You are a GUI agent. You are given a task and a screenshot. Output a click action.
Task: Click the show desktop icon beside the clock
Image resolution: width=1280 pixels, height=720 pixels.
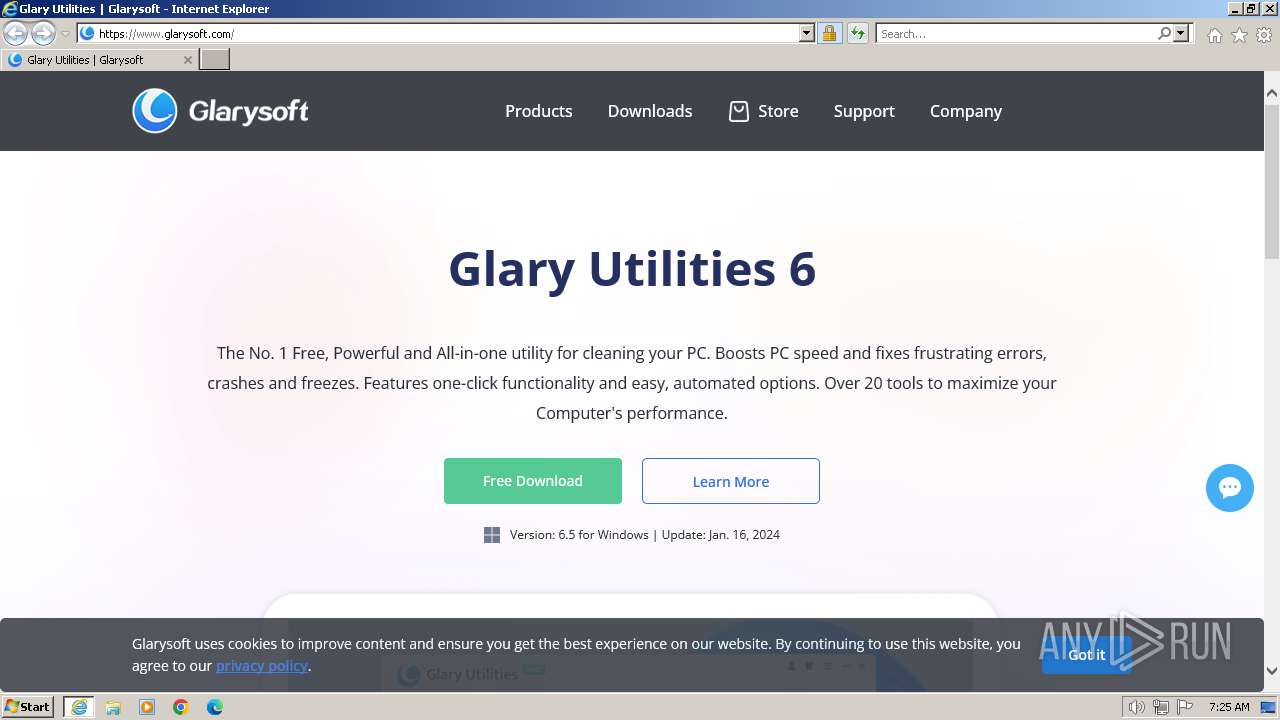click(x=1268, y=707)
